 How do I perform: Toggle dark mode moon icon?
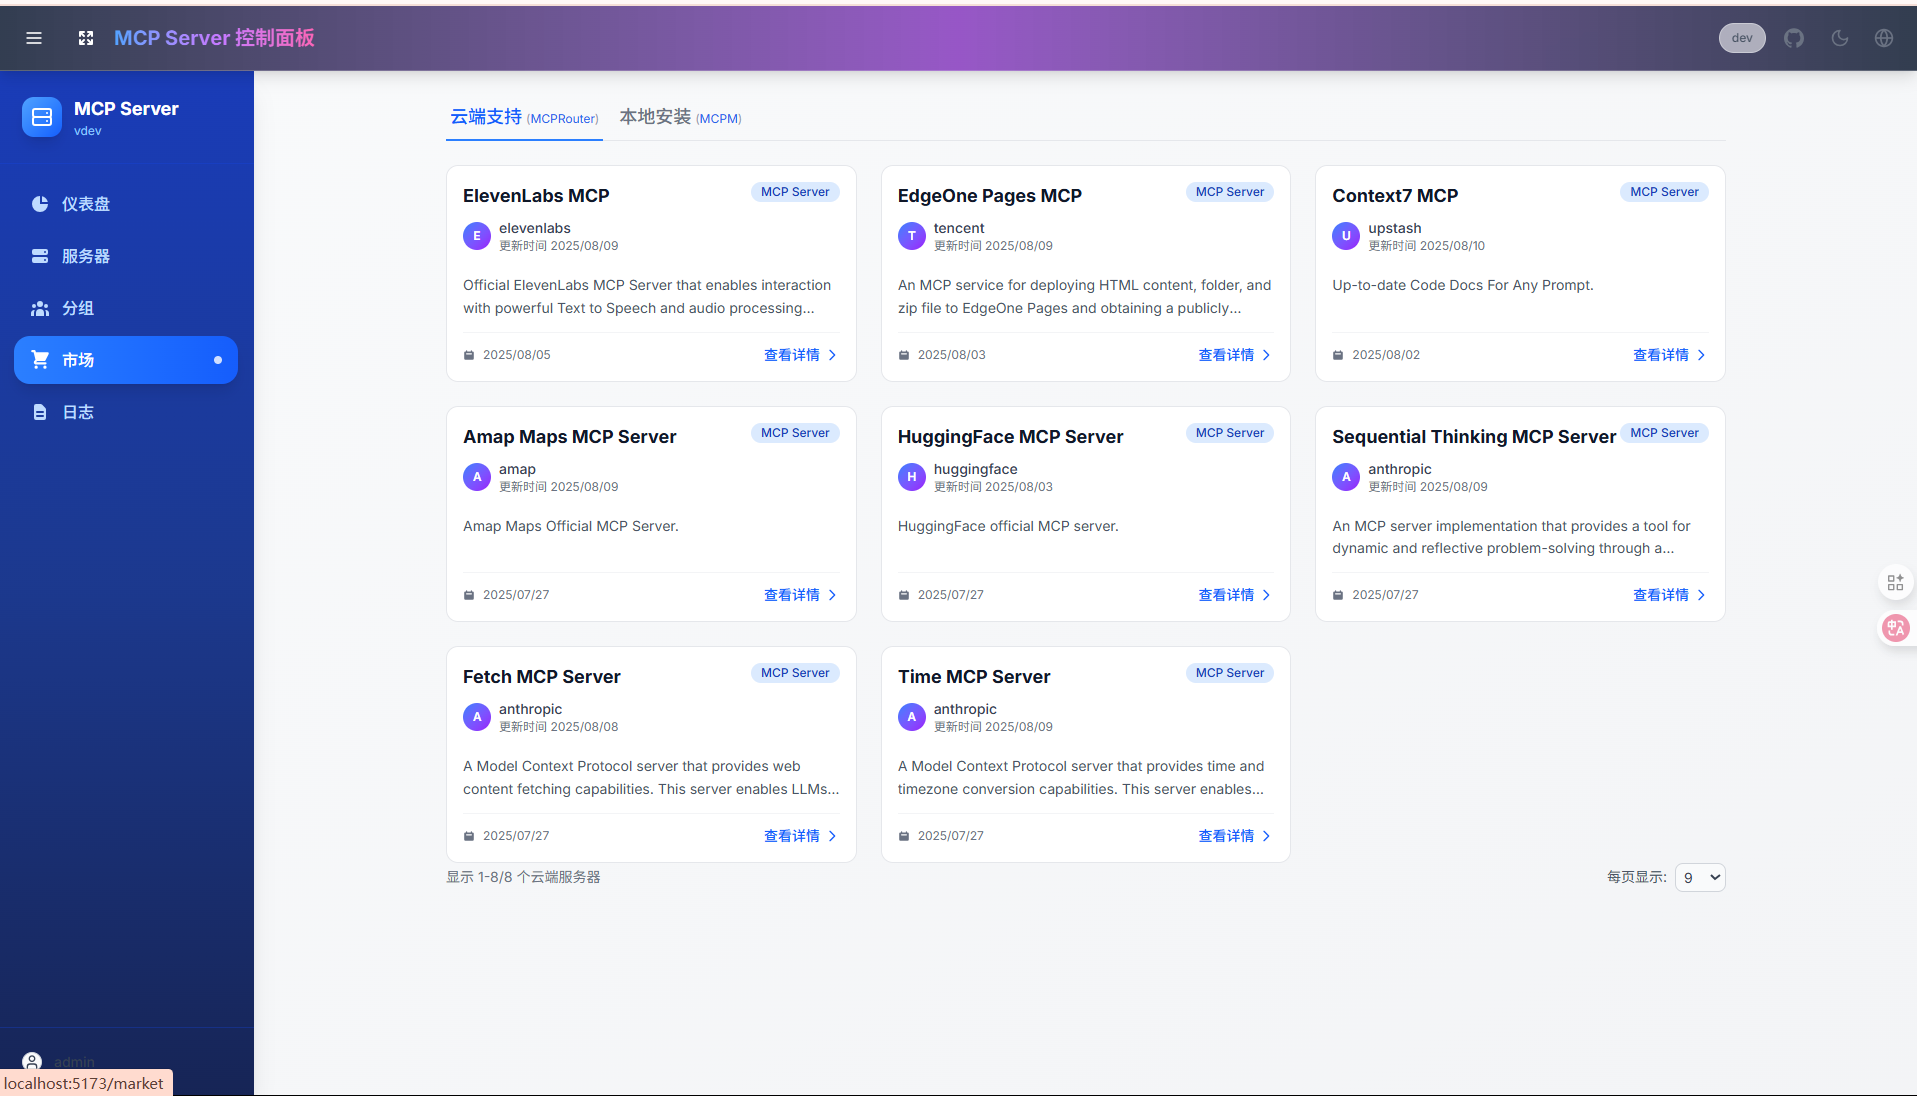(1839, 38)
